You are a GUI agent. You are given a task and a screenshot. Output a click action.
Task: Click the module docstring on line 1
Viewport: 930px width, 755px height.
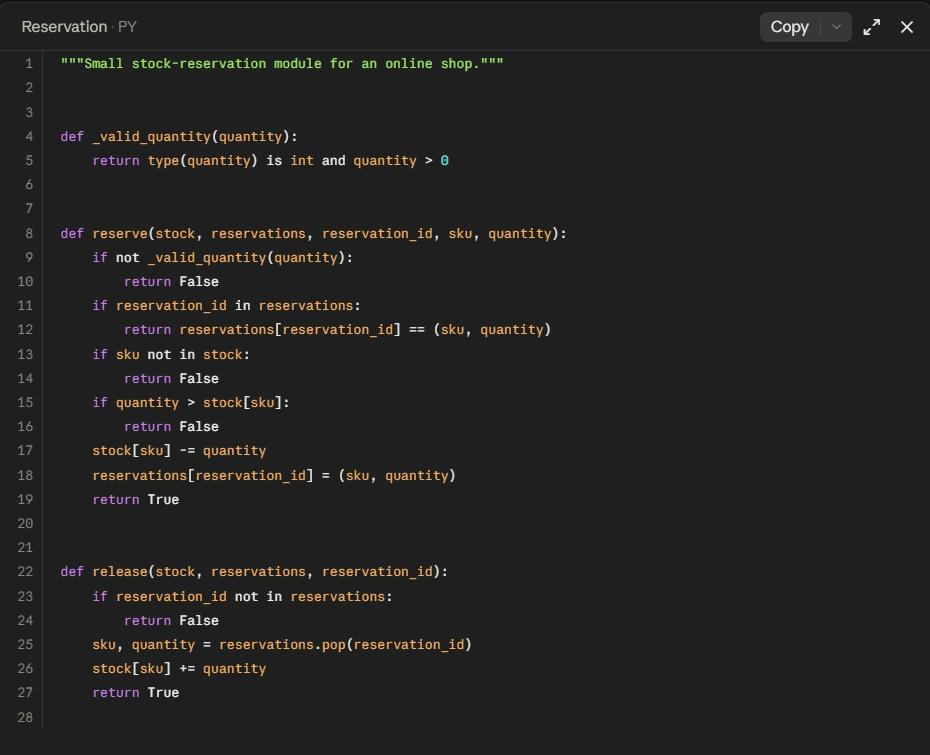click(x=282, y=63)
